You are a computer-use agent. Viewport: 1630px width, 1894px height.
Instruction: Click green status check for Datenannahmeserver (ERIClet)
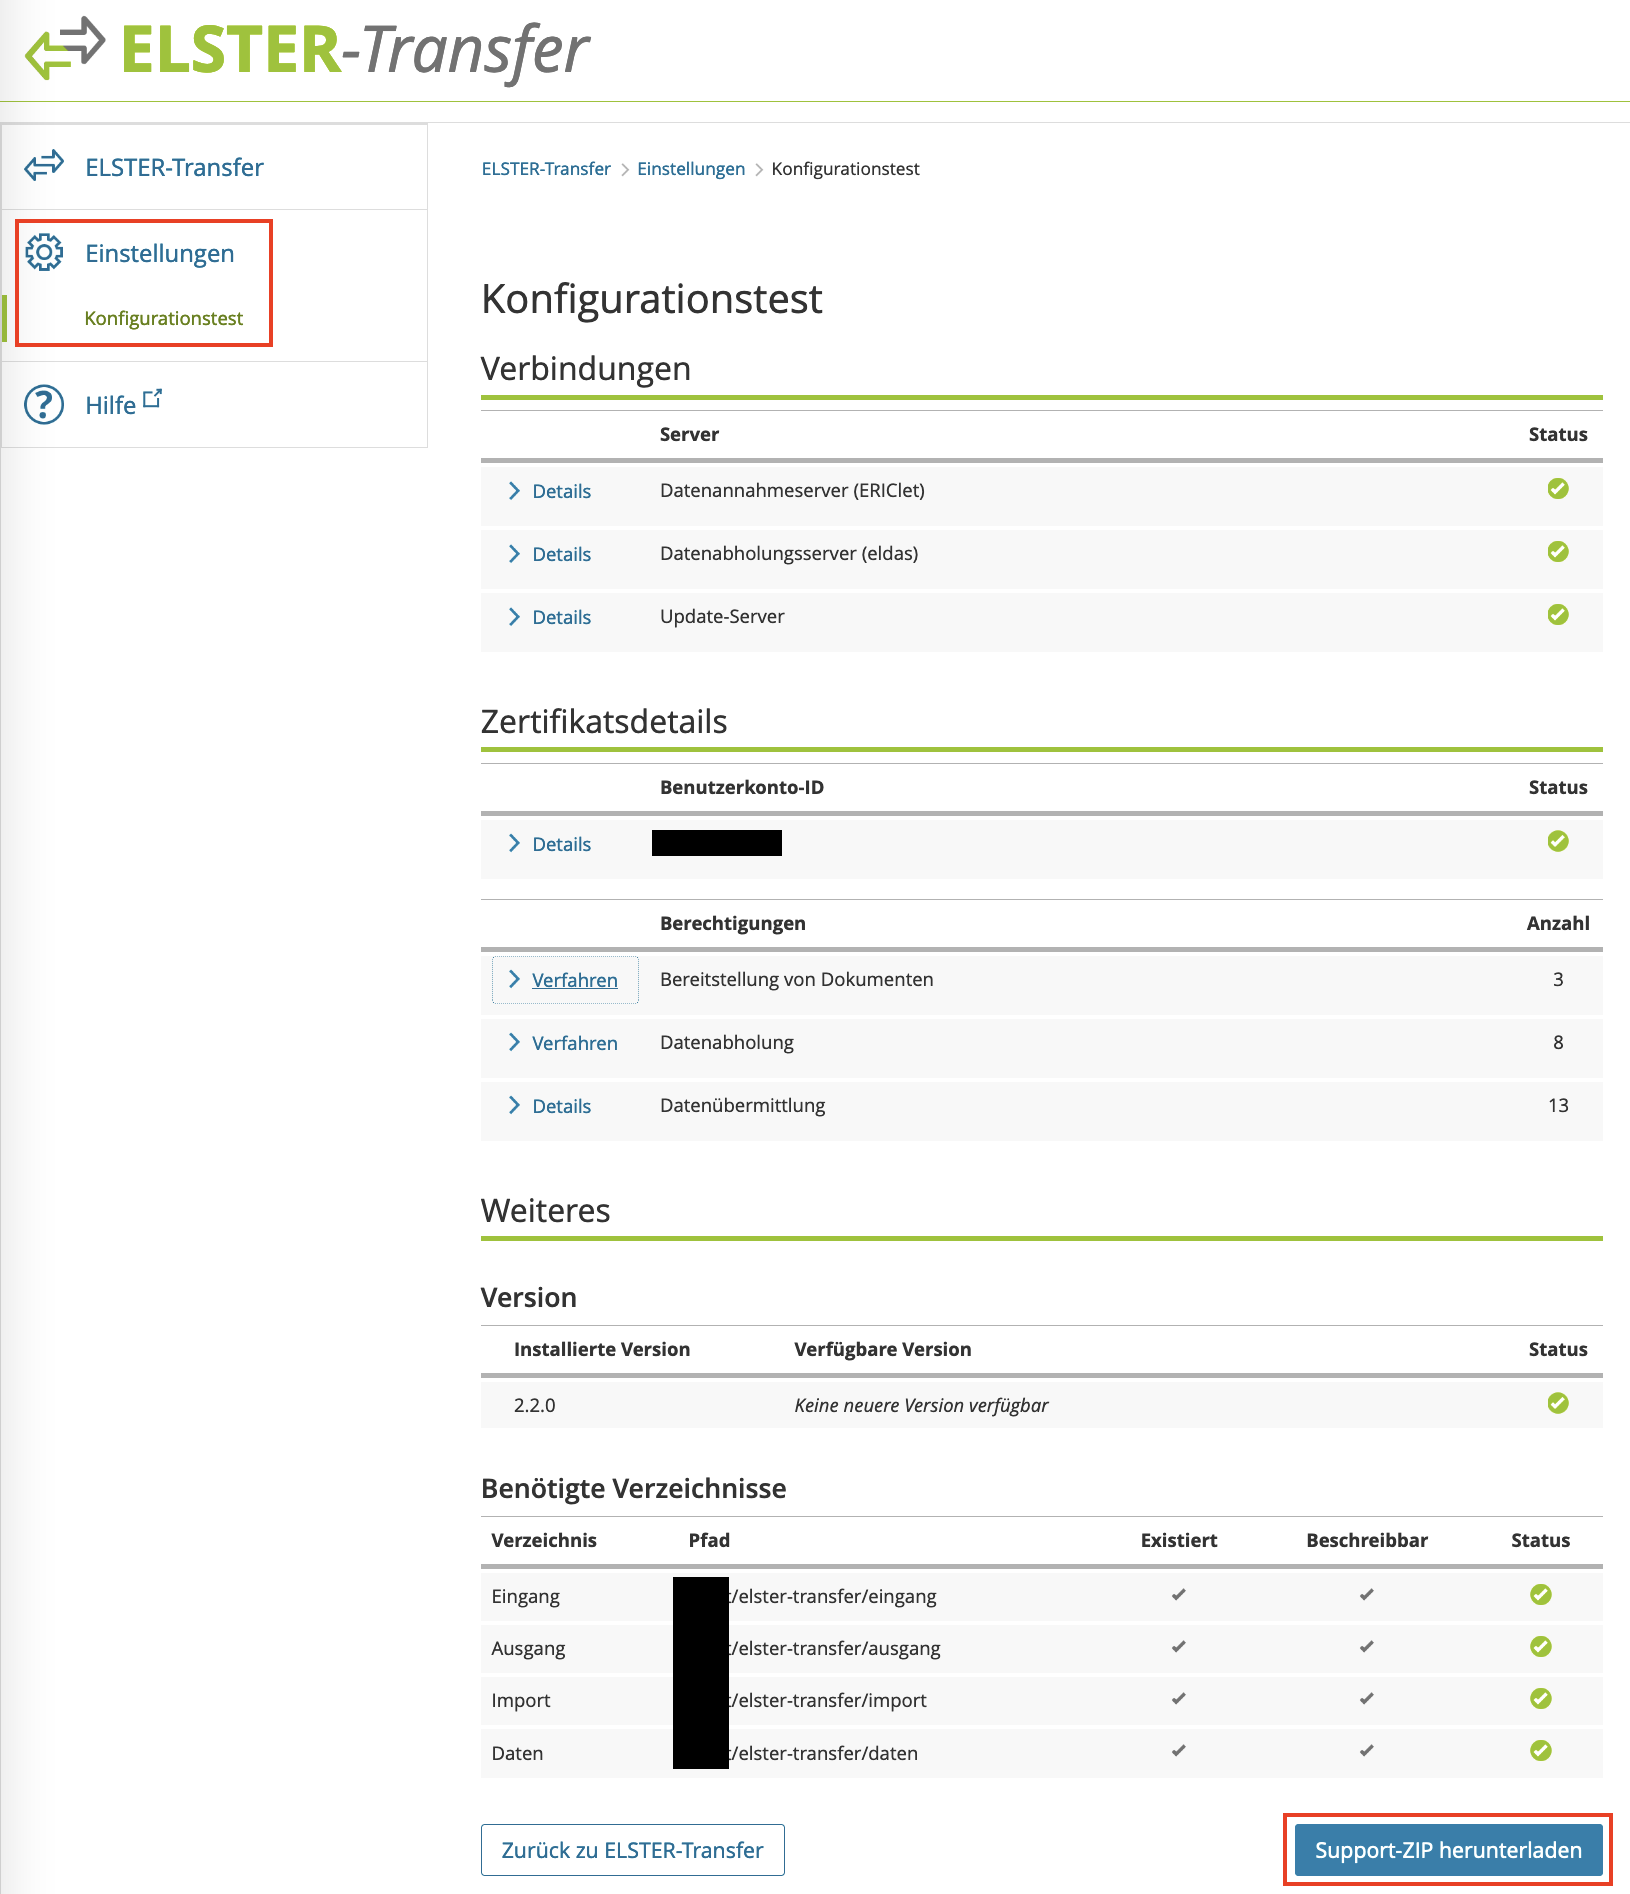click(x=1557, y=489)
